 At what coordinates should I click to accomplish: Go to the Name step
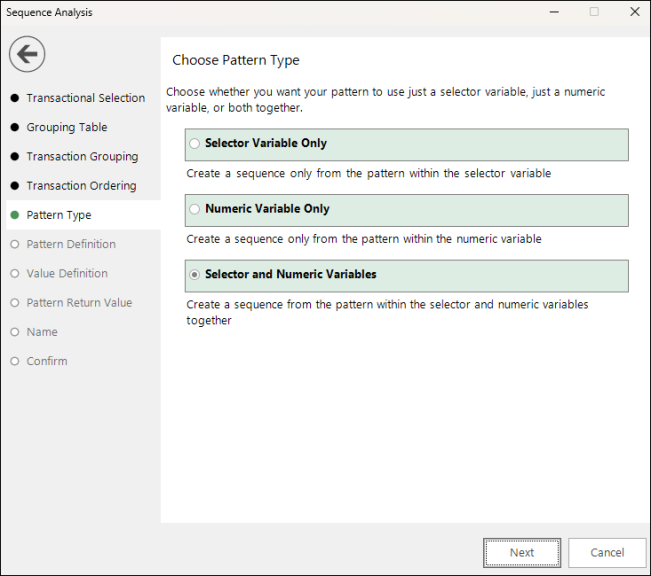click(42, 332)
